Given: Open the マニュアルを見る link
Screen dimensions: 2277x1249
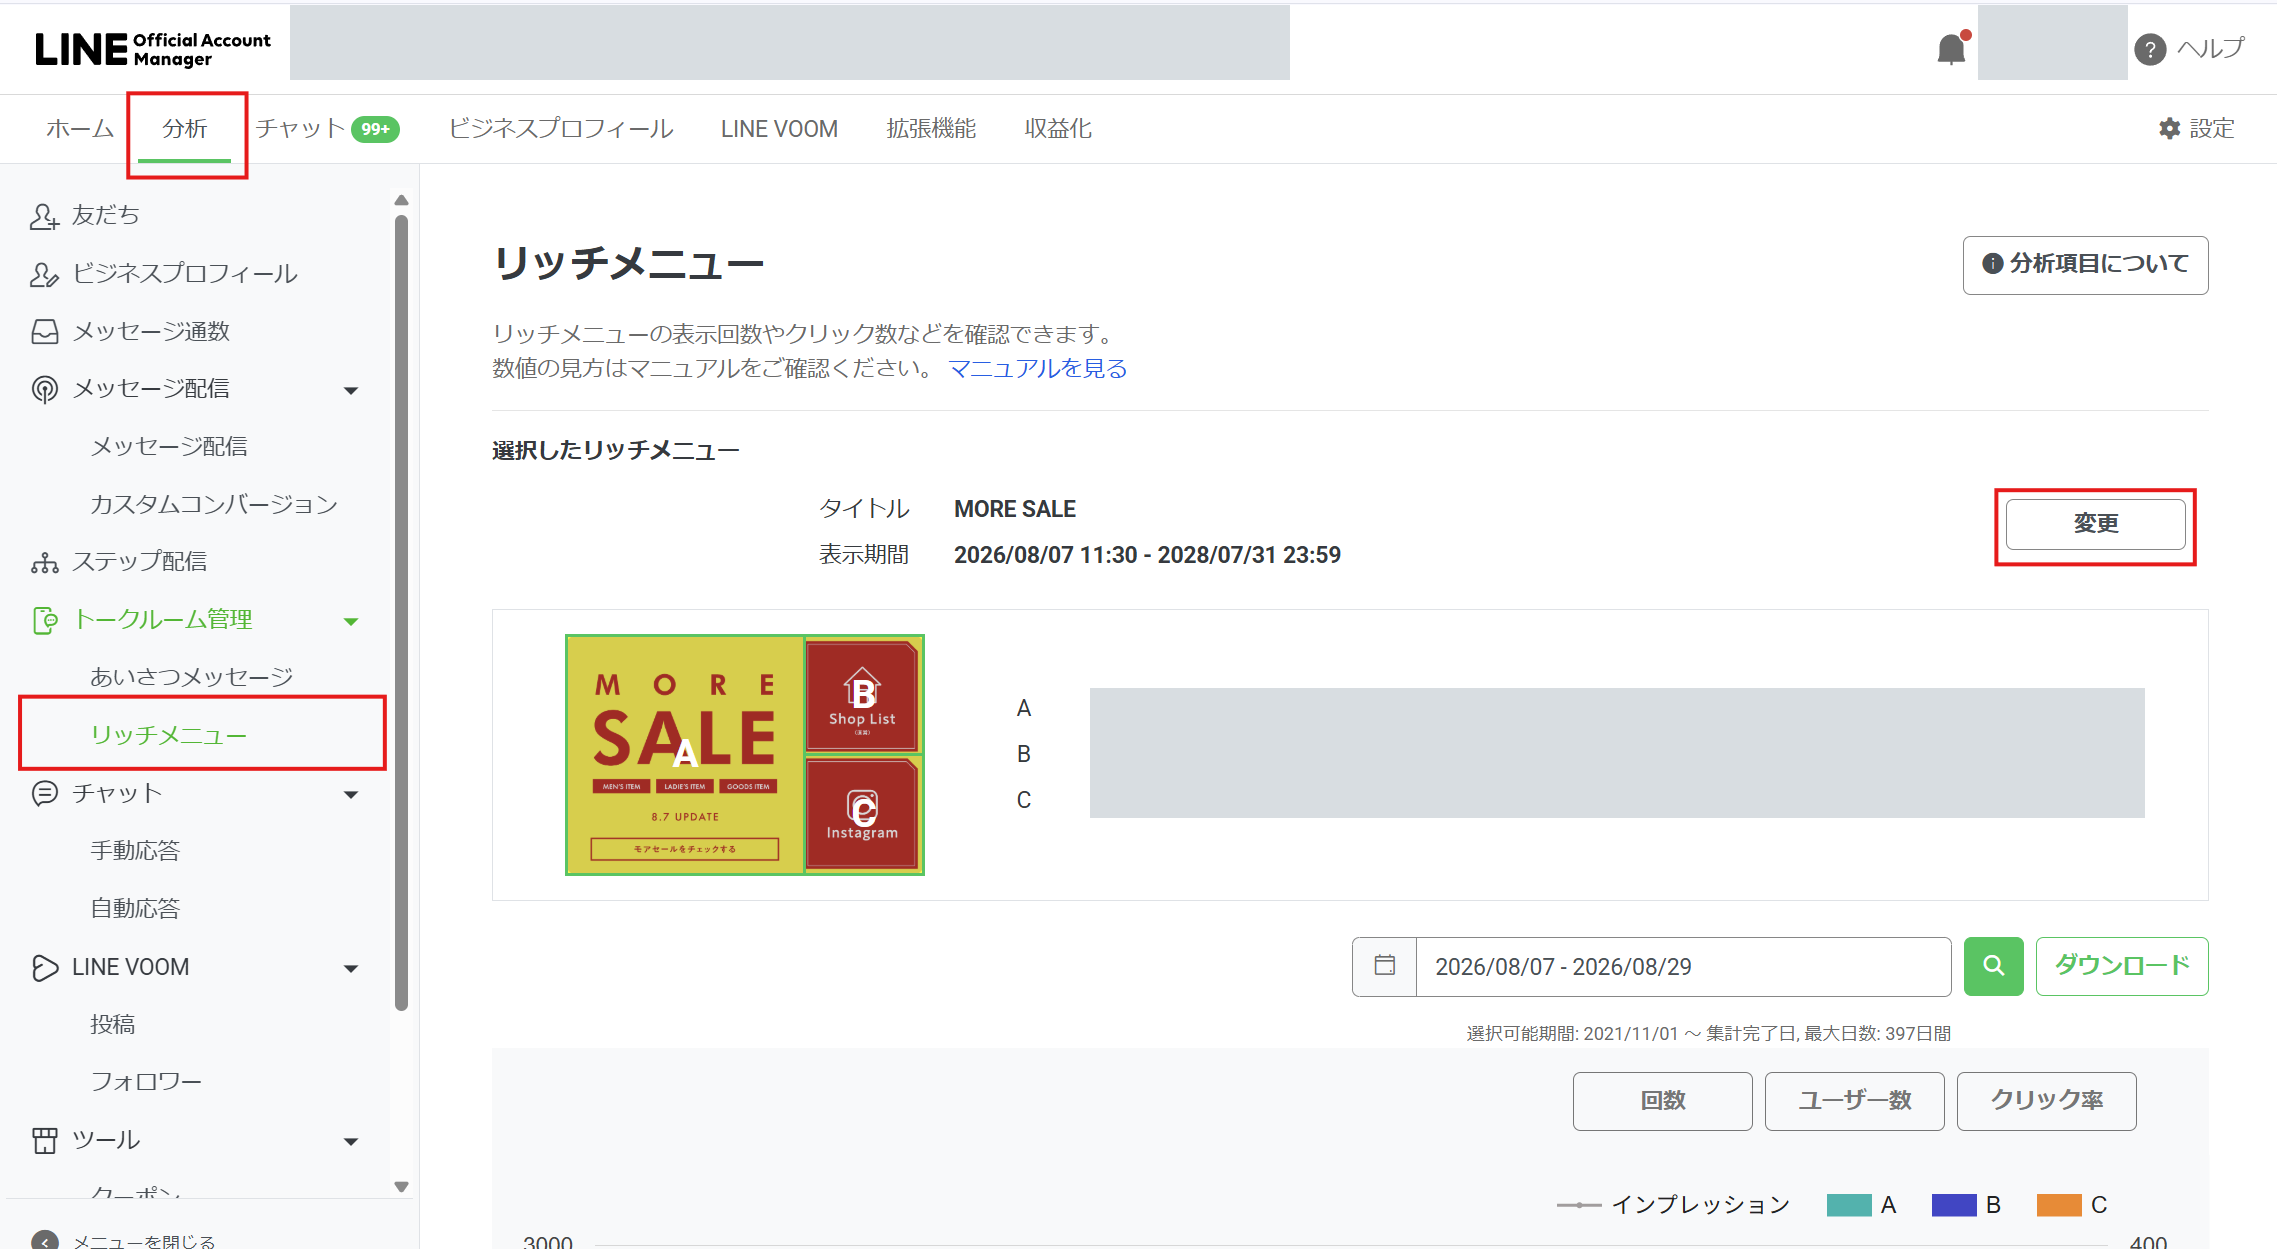Looking at the screenshot, I should [x=1037, y=369].
